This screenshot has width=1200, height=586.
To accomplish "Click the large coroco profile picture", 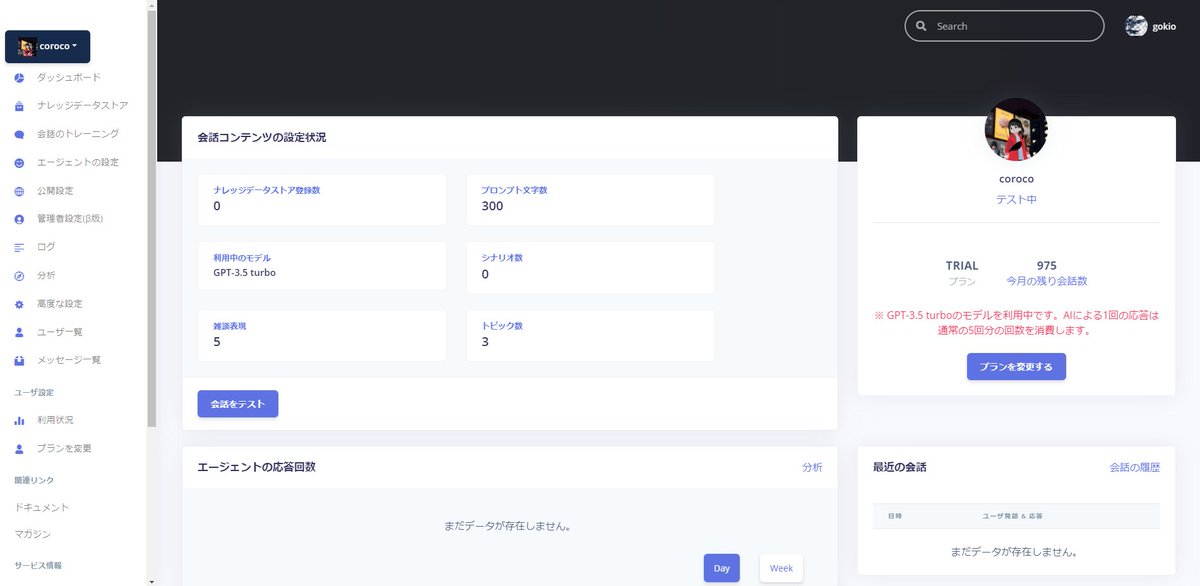I will pyautogui.click(x=1016, y=129).
